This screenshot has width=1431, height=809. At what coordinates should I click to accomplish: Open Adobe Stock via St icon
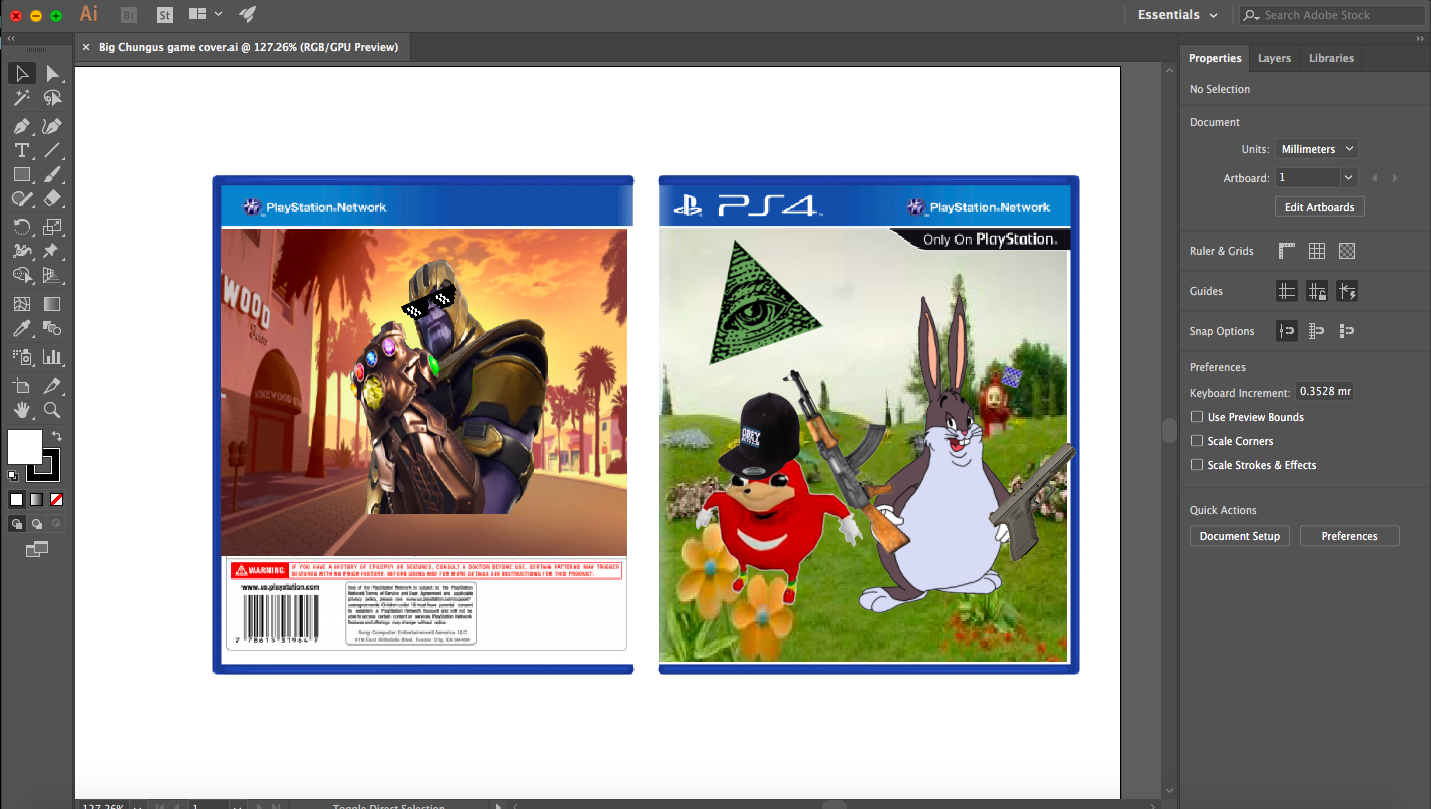[x=165, y=15]
